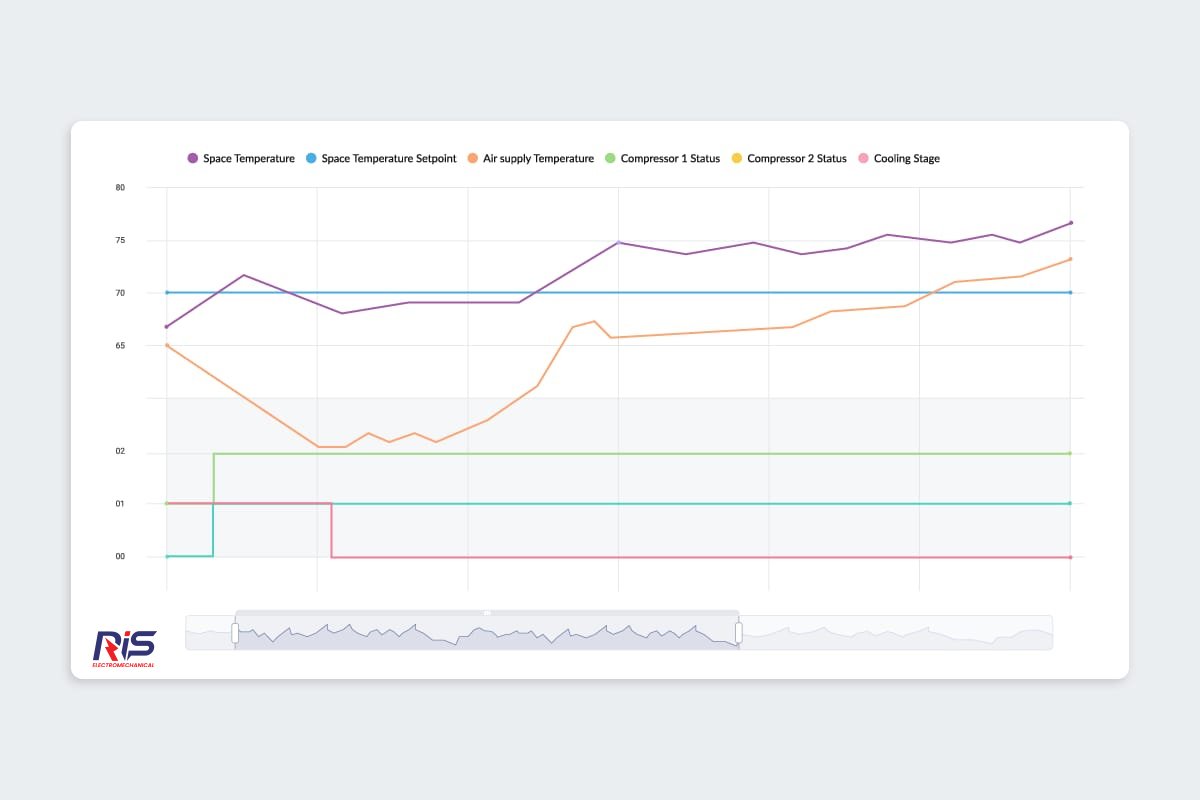Toggle the Cooling Stage label text
This screenshot has height=800, width=1200.
click(907, 159)
